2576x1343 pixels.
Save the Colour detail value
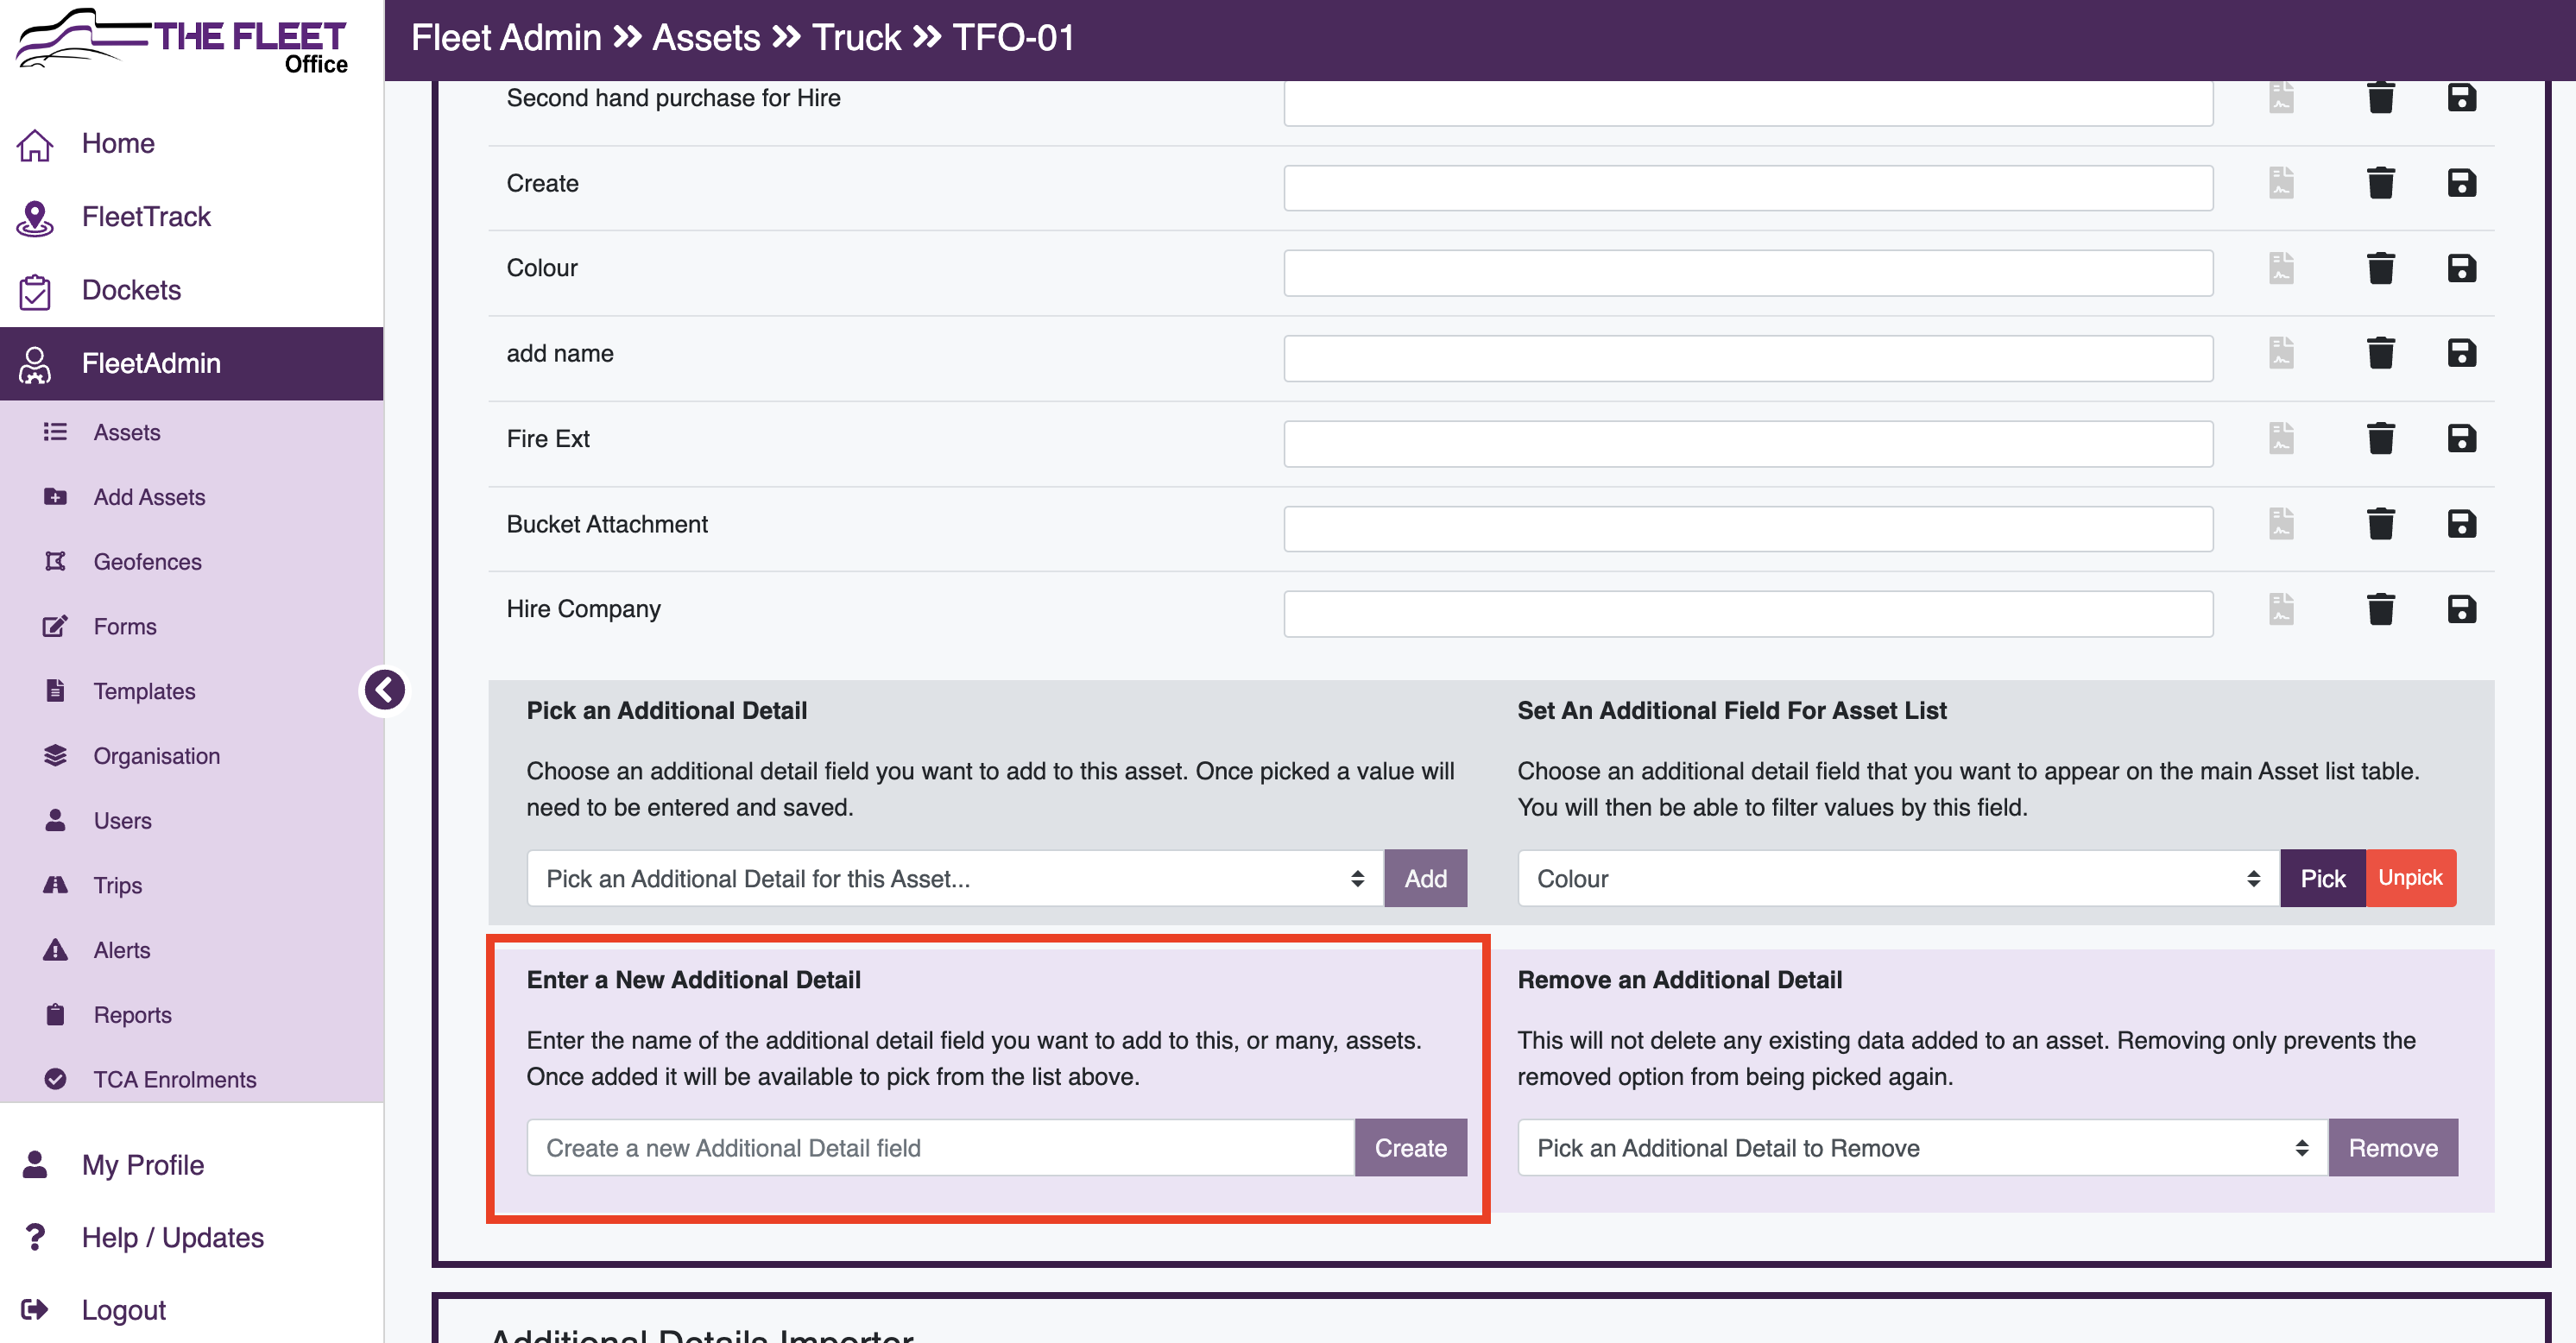click(x=2461, y=268)
